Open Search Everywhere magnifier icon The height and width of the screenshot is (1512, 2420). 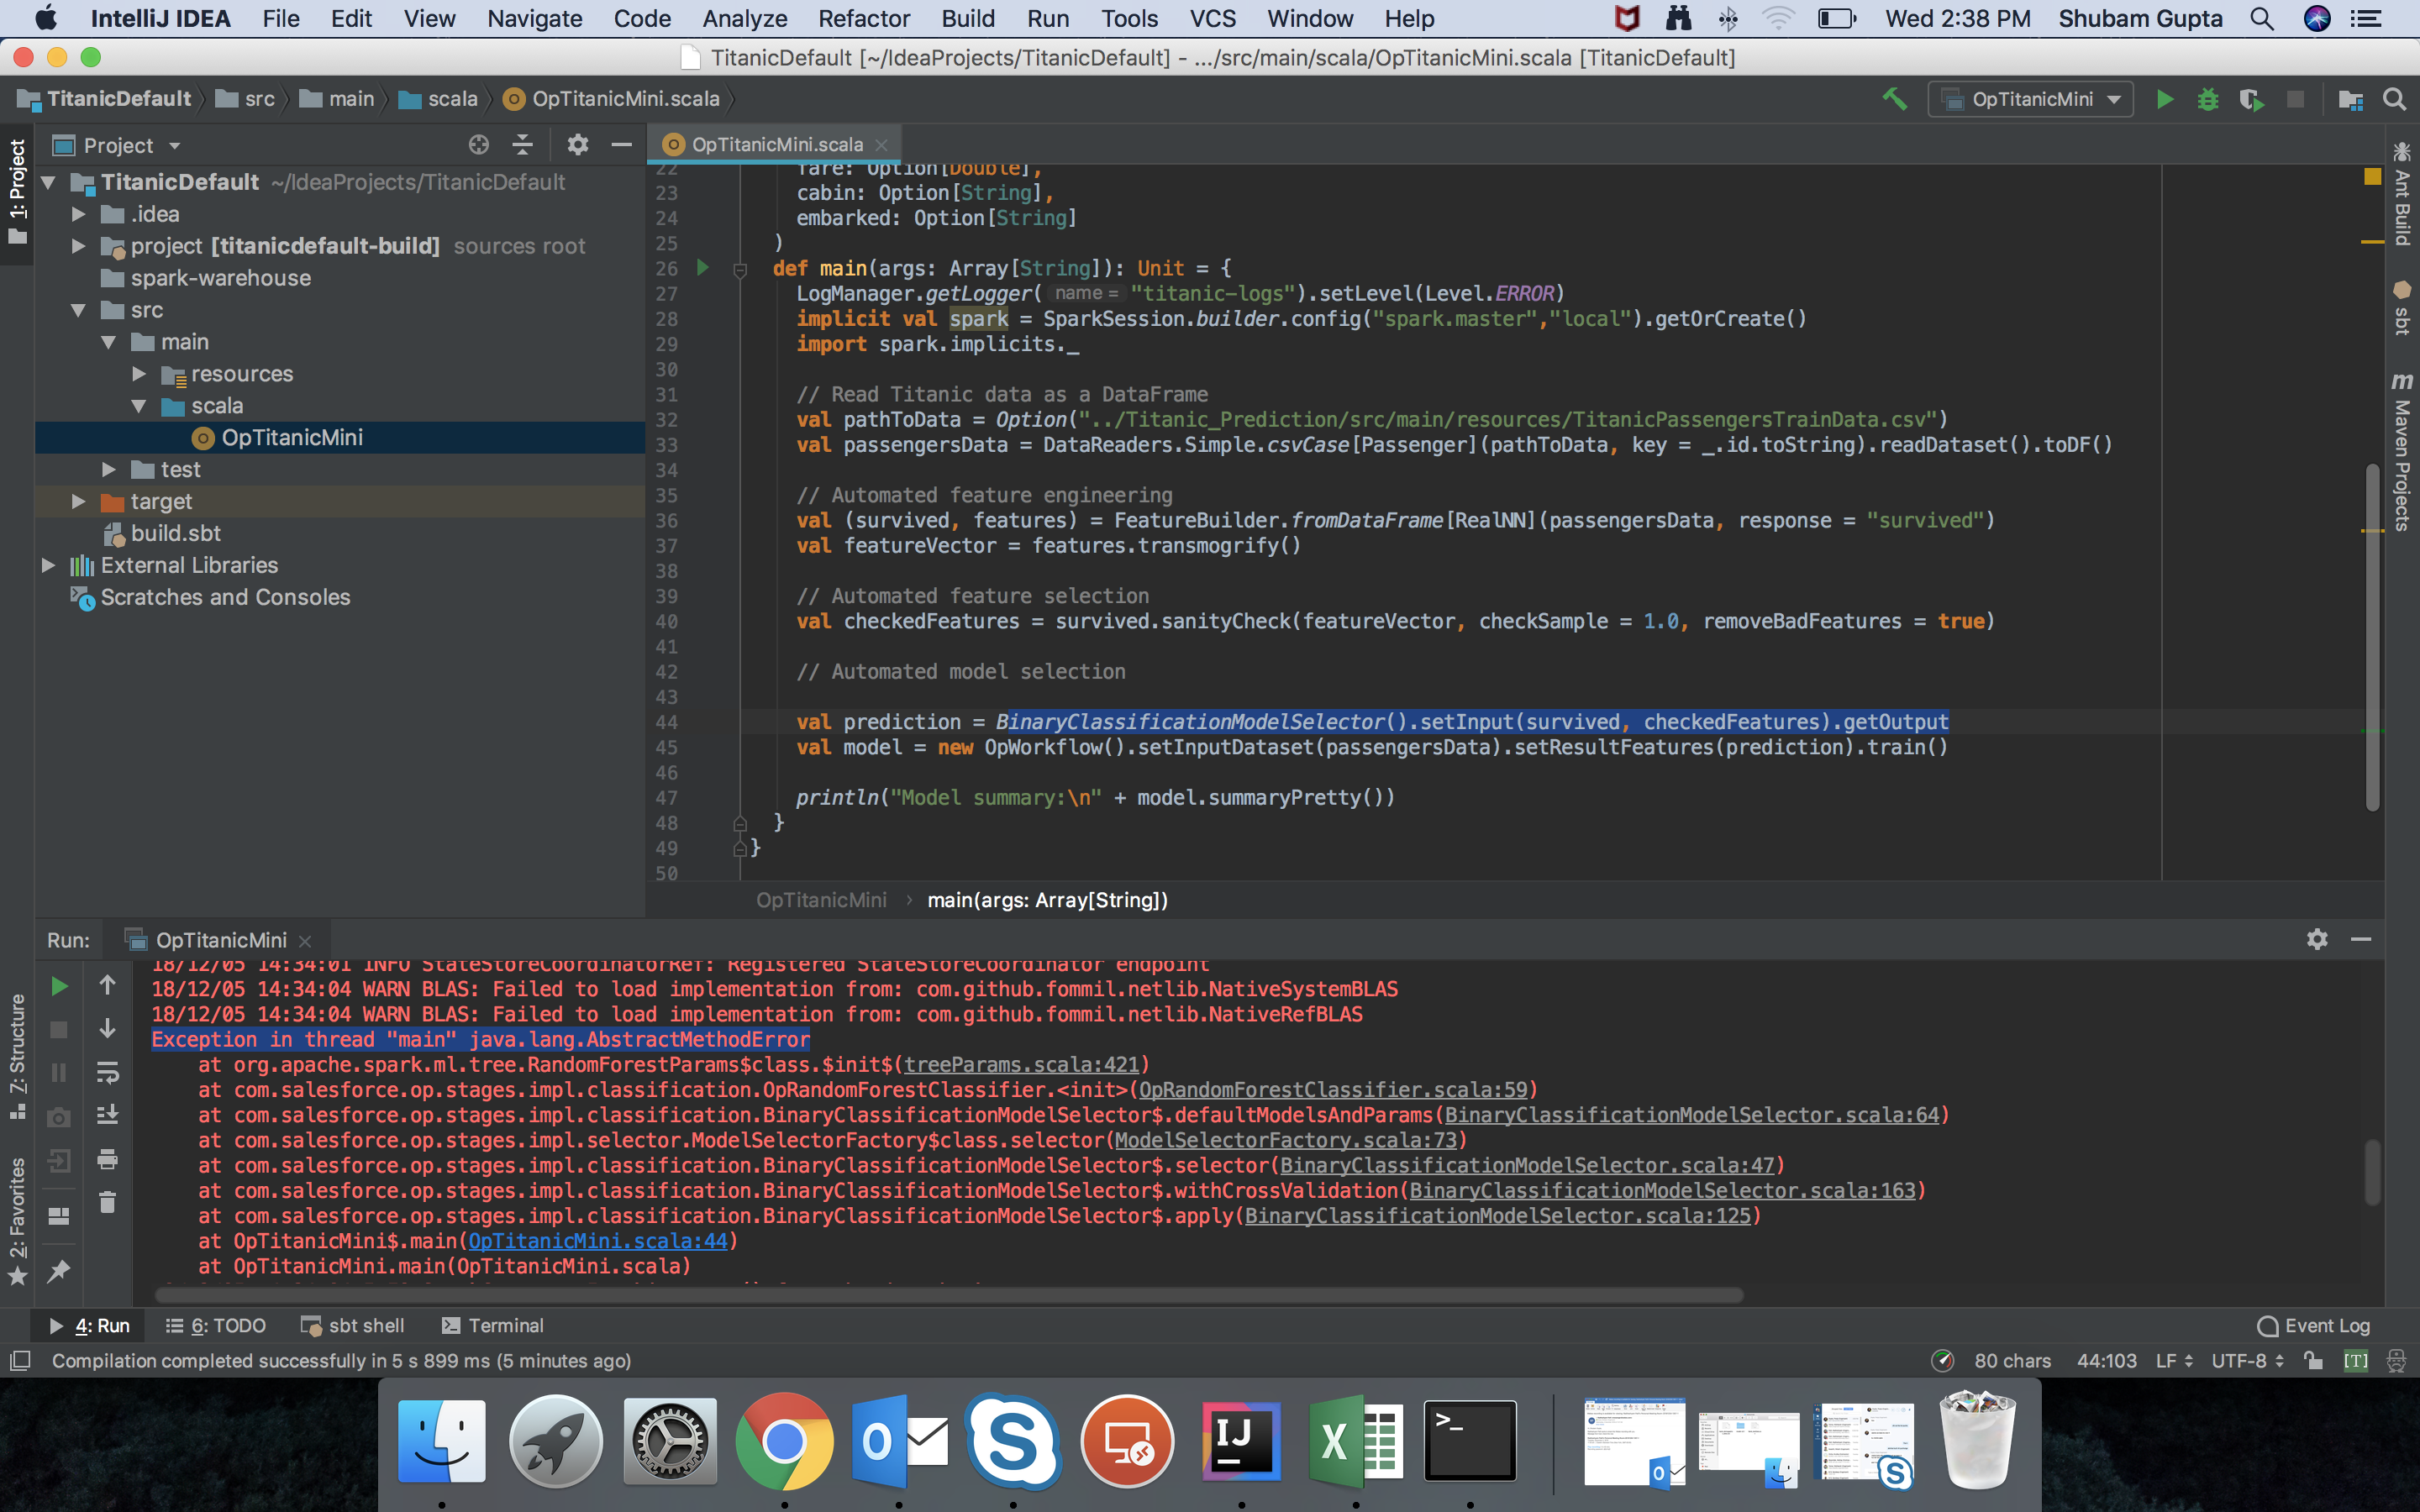coord(2395,99)
